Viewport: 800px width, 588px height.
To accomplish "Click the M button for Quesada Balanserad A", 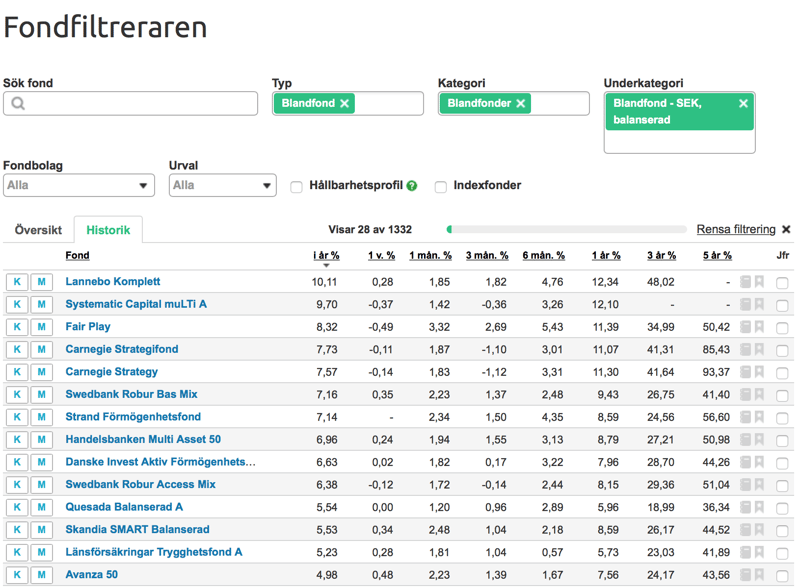I will coord(41,507).
